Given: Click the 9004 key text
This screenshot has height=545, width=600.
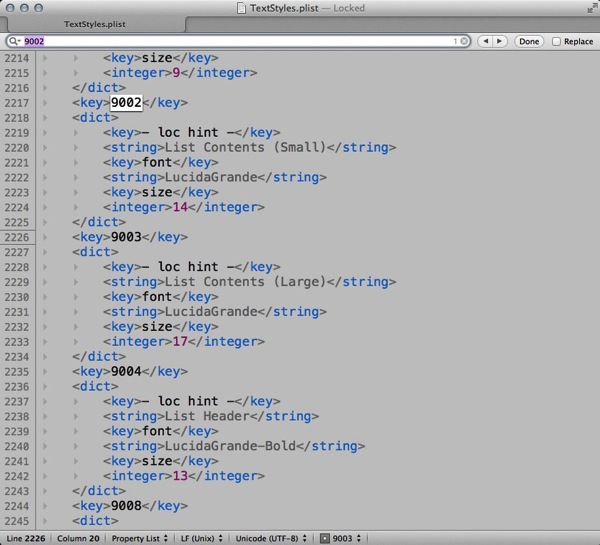Looking at the screenshot, I should coord(126,371).
